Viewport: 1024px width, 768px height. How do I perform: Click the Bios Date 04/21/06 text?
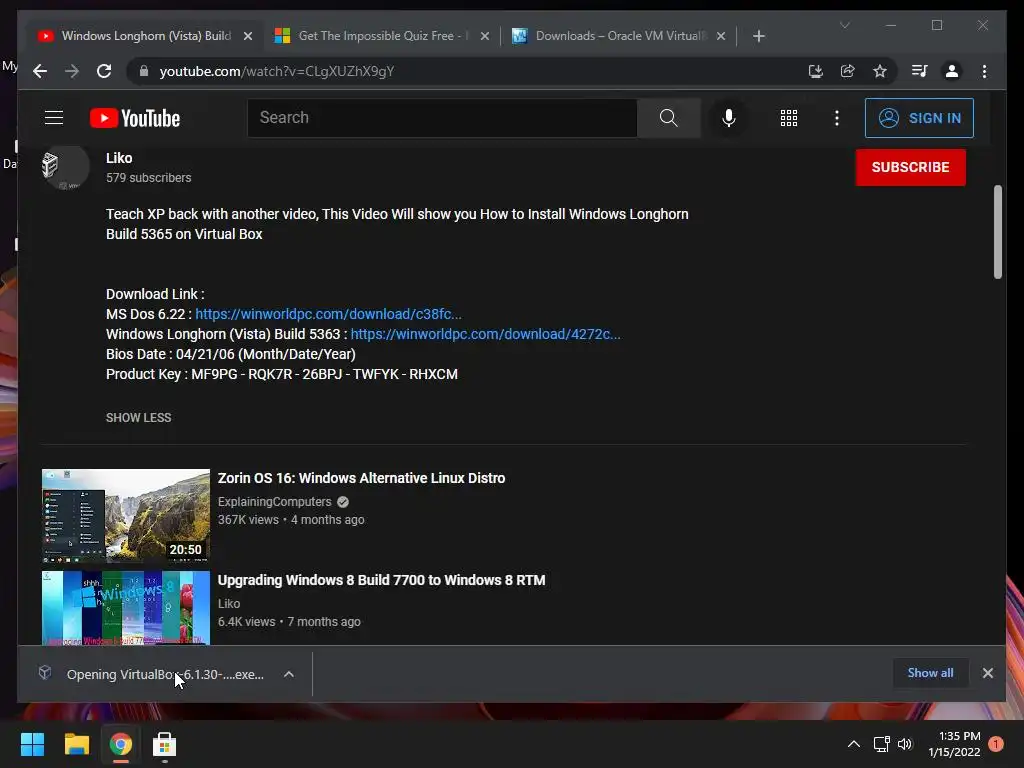(x=231, y=354)
